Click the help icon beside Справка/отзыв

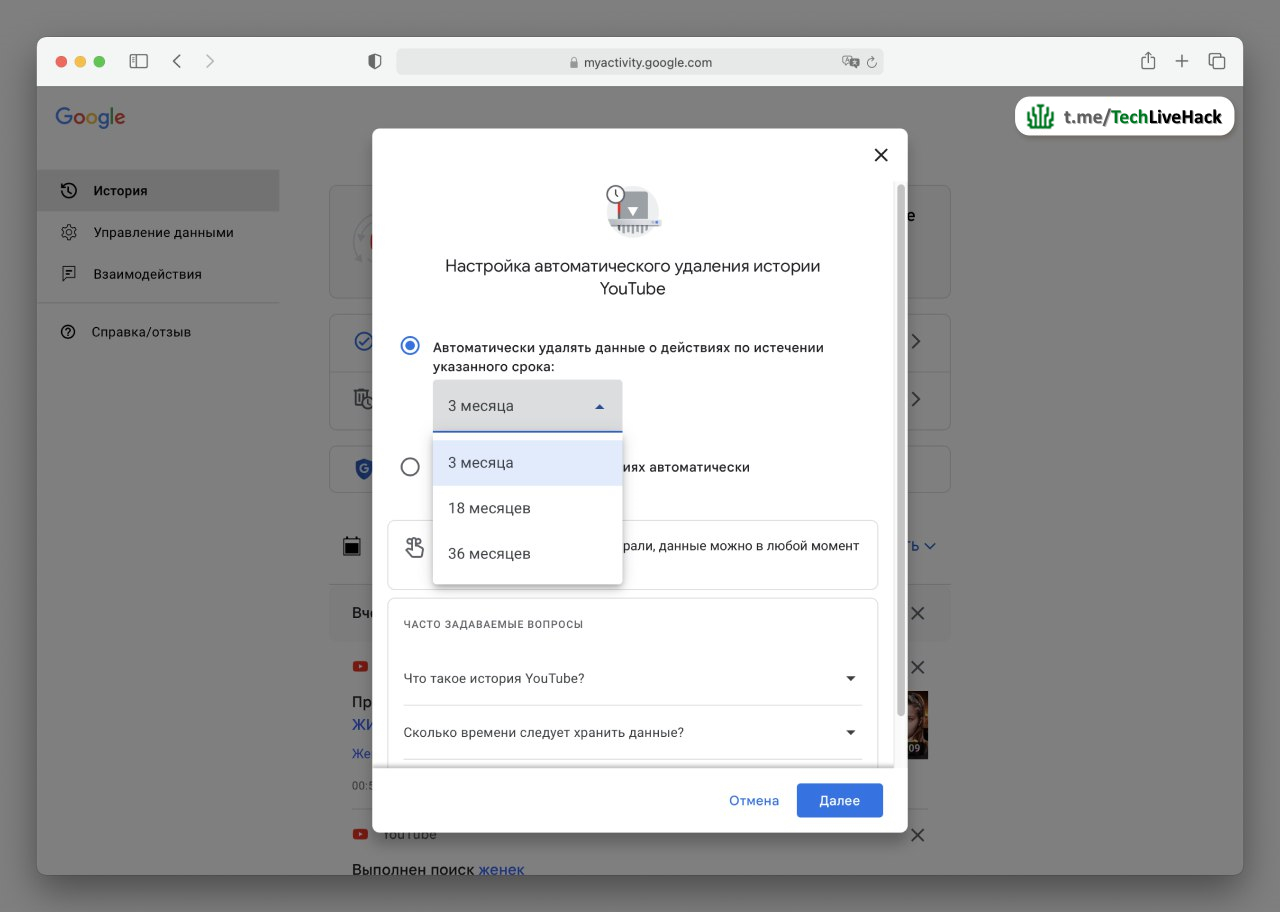tap(68, 332)
